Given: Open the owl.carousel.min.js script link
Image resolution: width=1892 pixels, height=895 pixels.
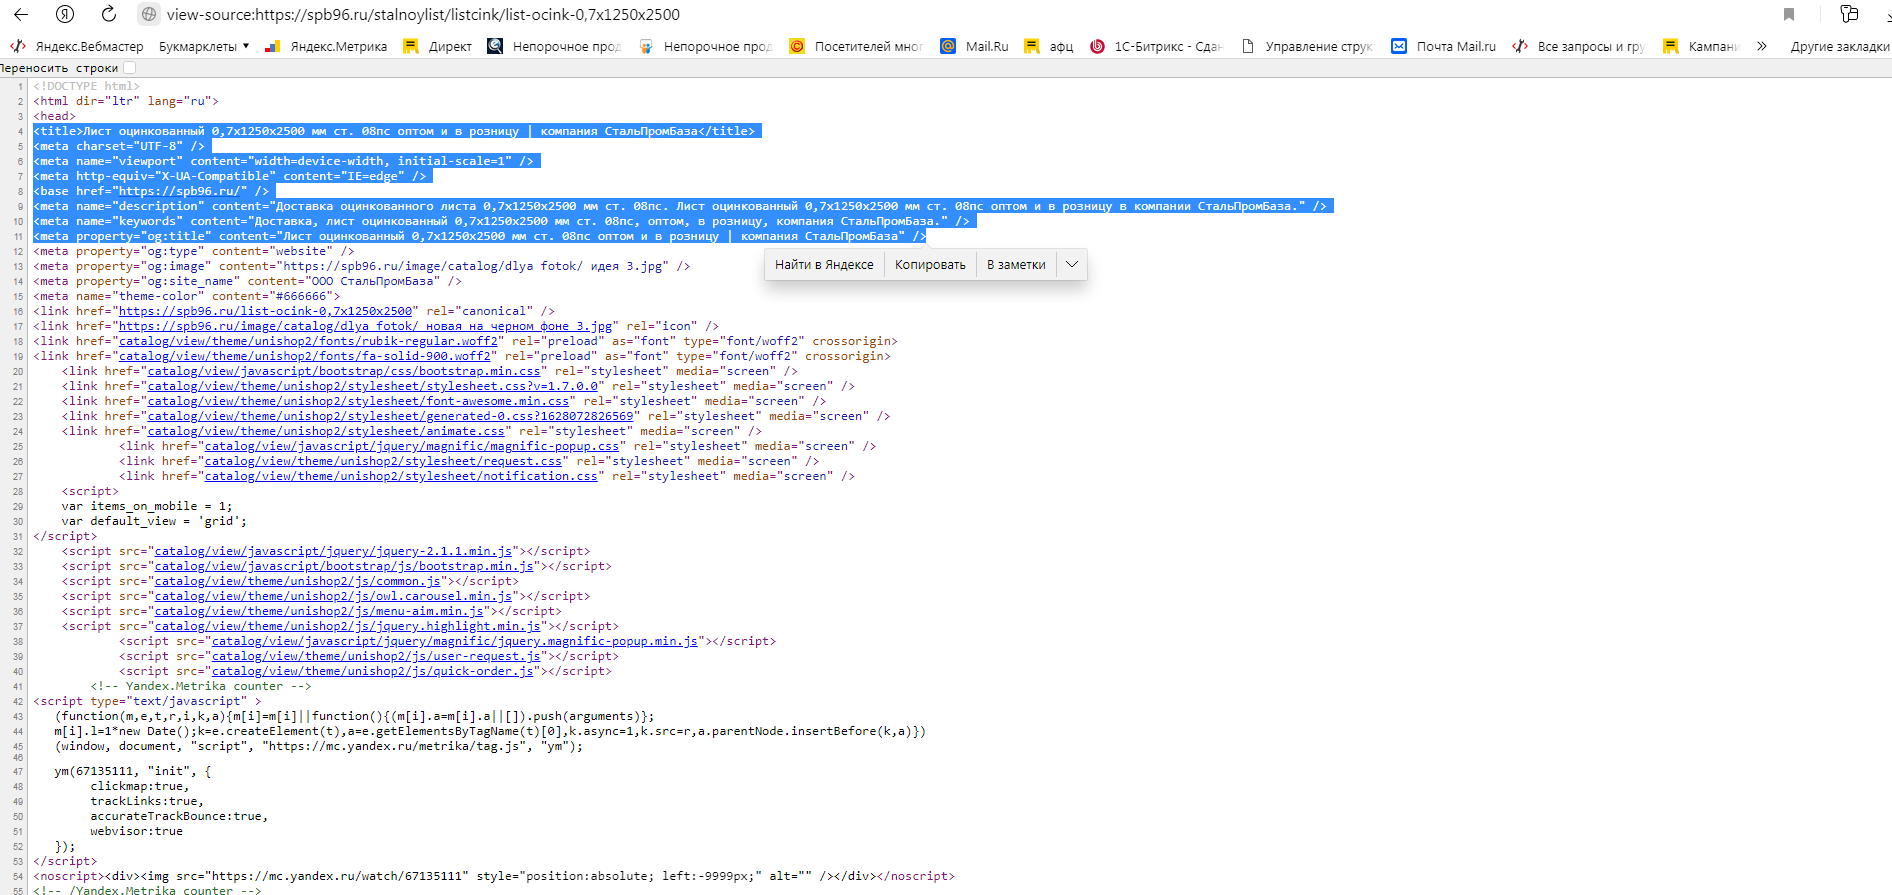Looking at the screenshot, I should click(x=333, y=596).
